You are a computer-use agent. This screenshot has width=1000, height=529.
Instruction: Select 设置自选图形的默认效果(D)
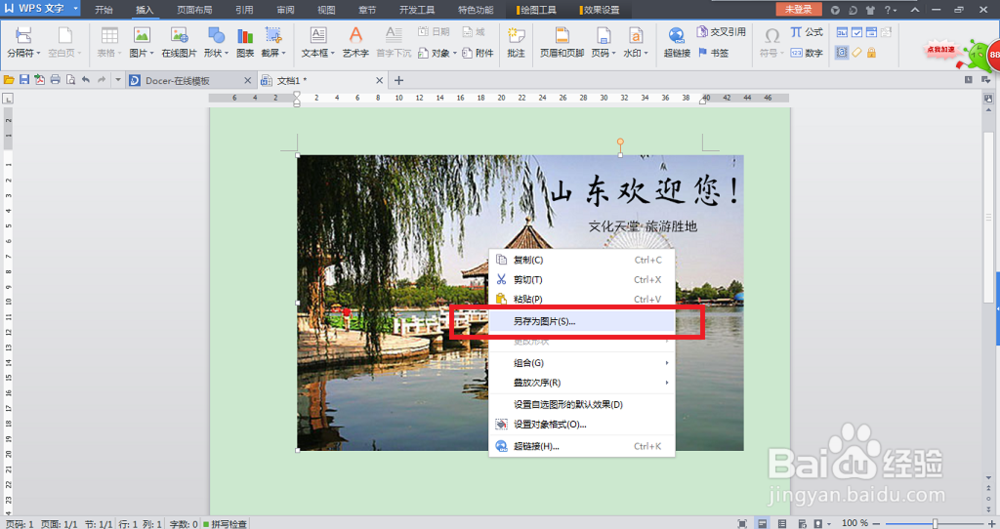582,405
